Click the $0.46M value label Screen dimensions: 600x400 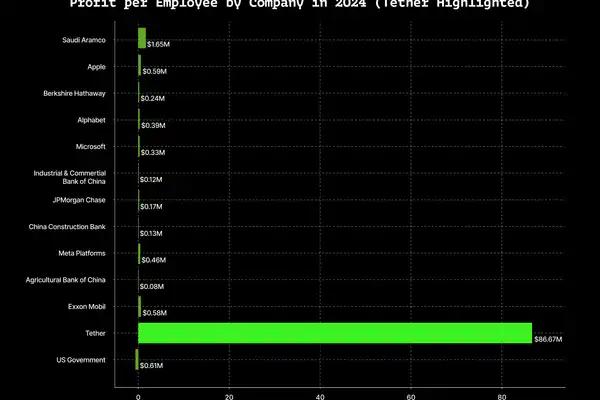[x=153, y=260]
